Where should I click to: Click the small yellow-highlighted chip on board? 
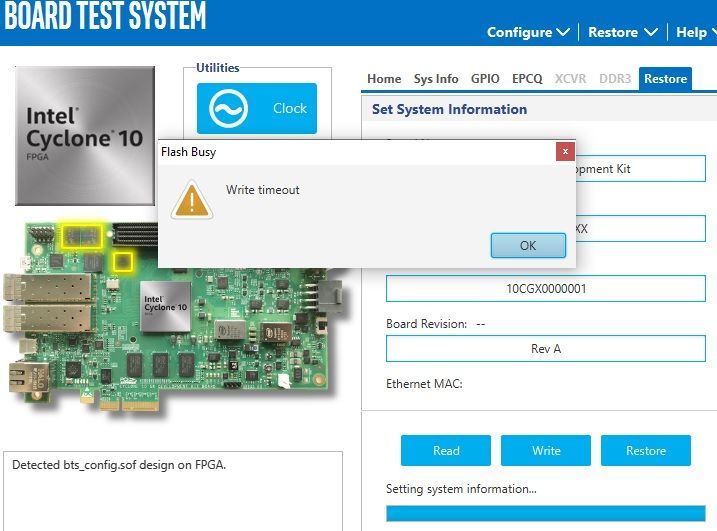tap(123, 261)
